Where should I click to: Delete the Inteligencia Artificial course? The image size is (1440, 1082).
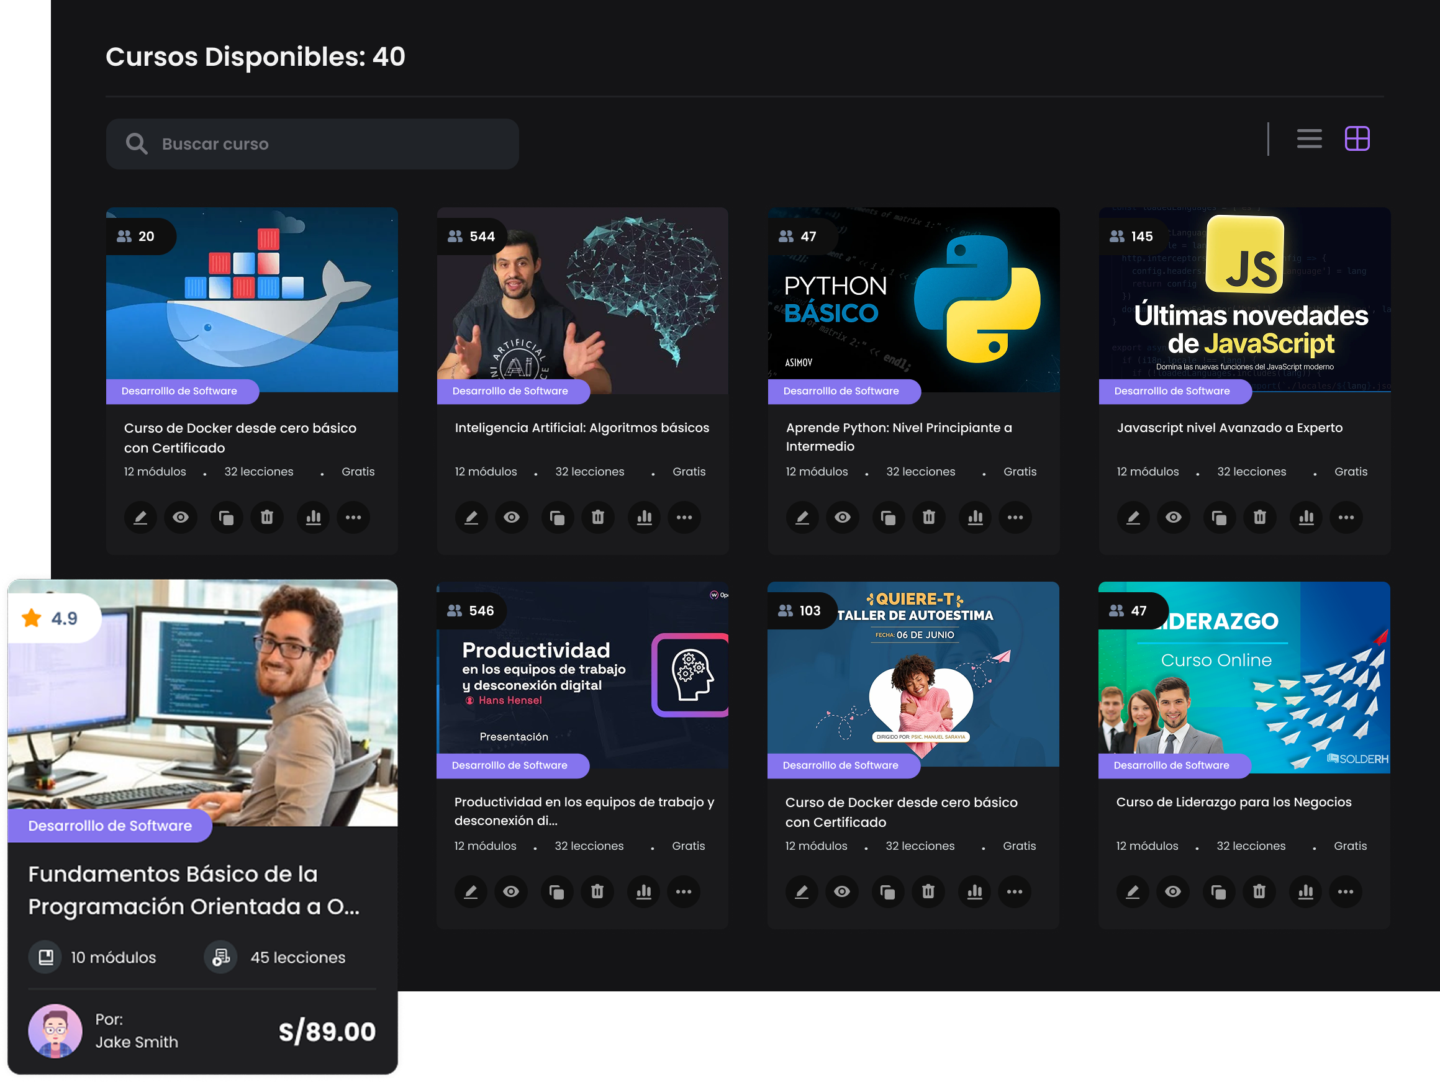pyautogui.click(x=598, y=517)
